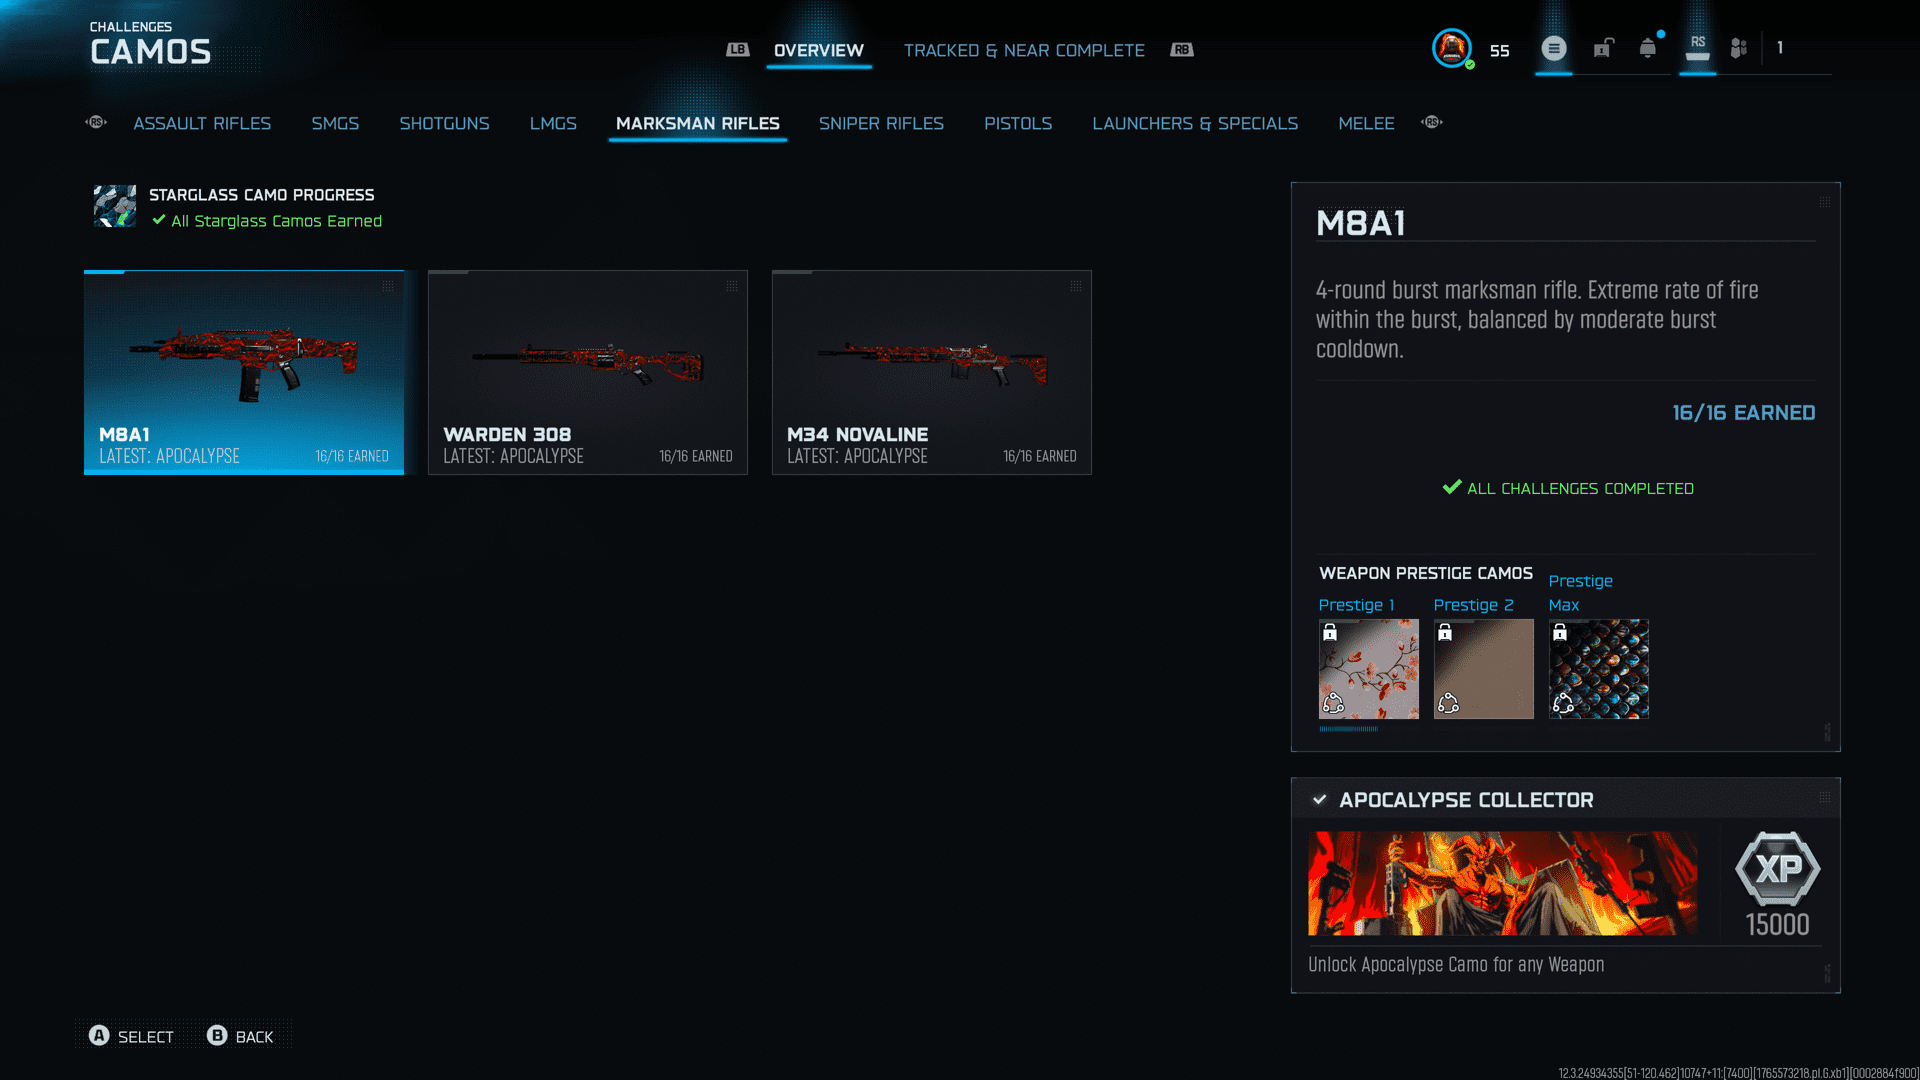Viewport: 1920px width, 1080px height.
Task: Select the Prestige Max camo swatch
Action: click(1598, 669)
